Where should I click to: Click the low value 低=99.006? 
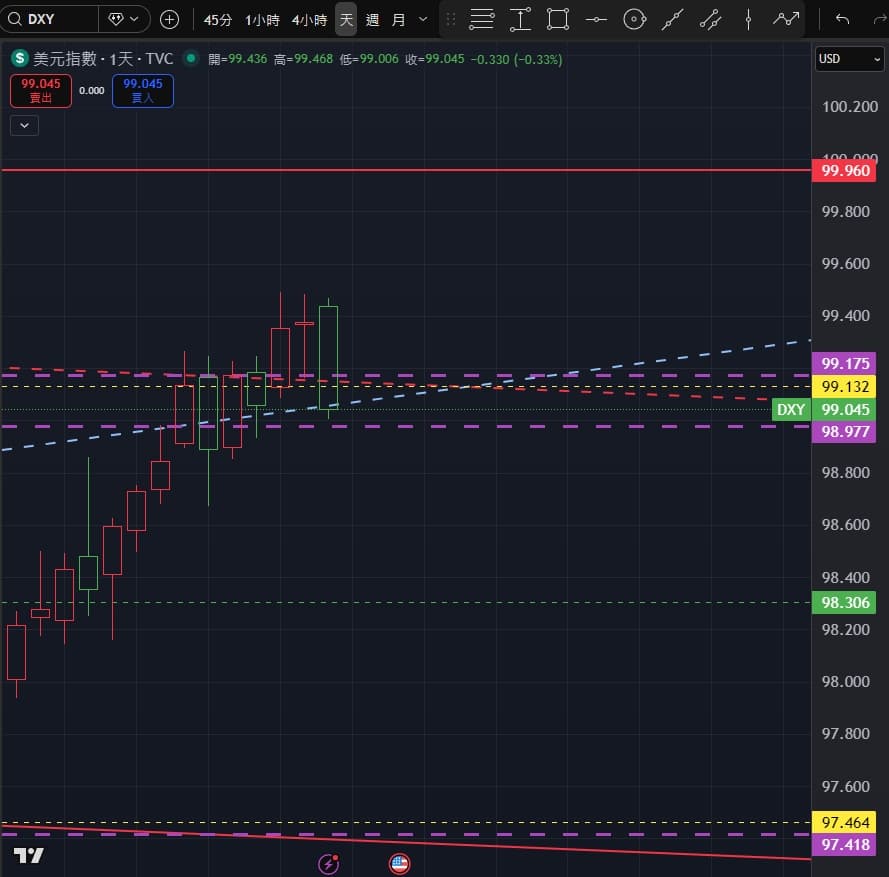[369, 59]
